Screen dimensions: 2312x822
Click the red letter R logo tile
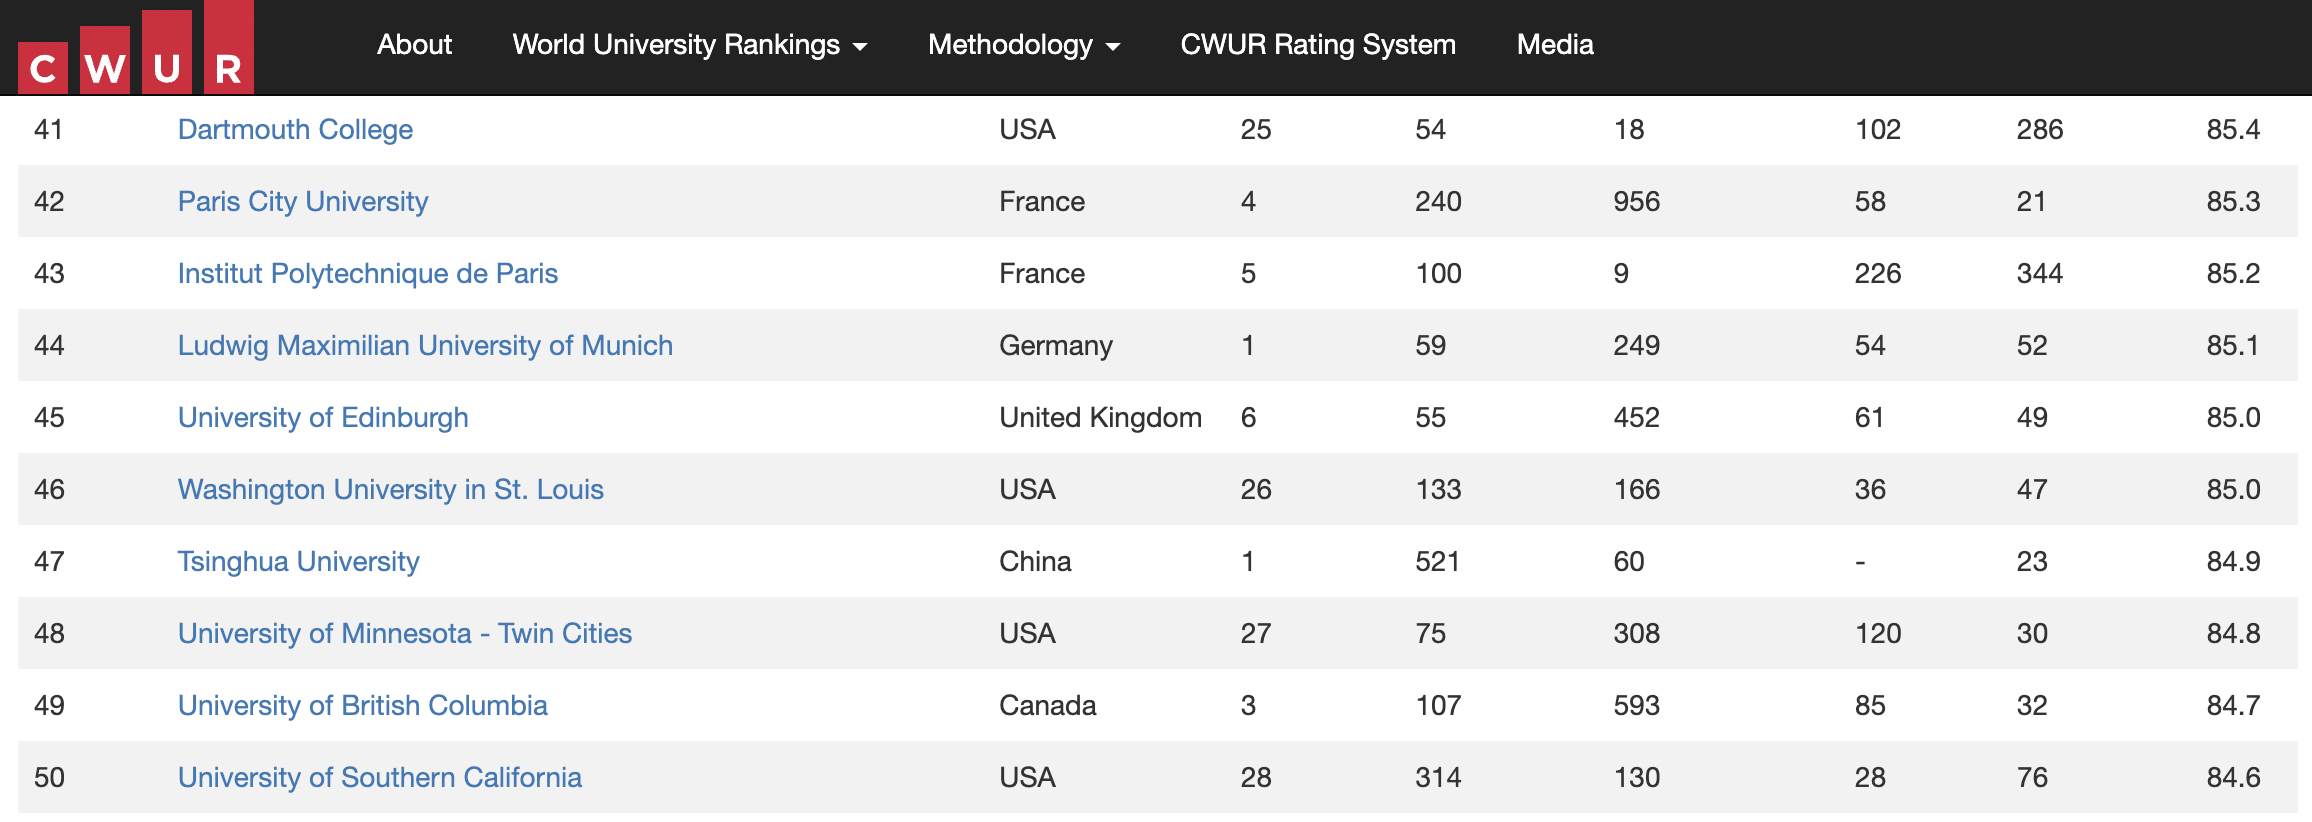tap(229, 47)
